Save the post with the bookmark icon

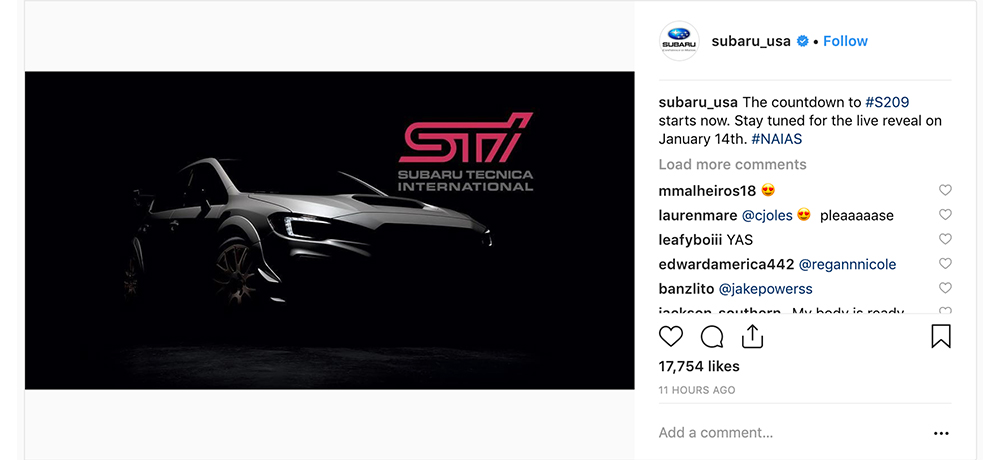[941, 336]
